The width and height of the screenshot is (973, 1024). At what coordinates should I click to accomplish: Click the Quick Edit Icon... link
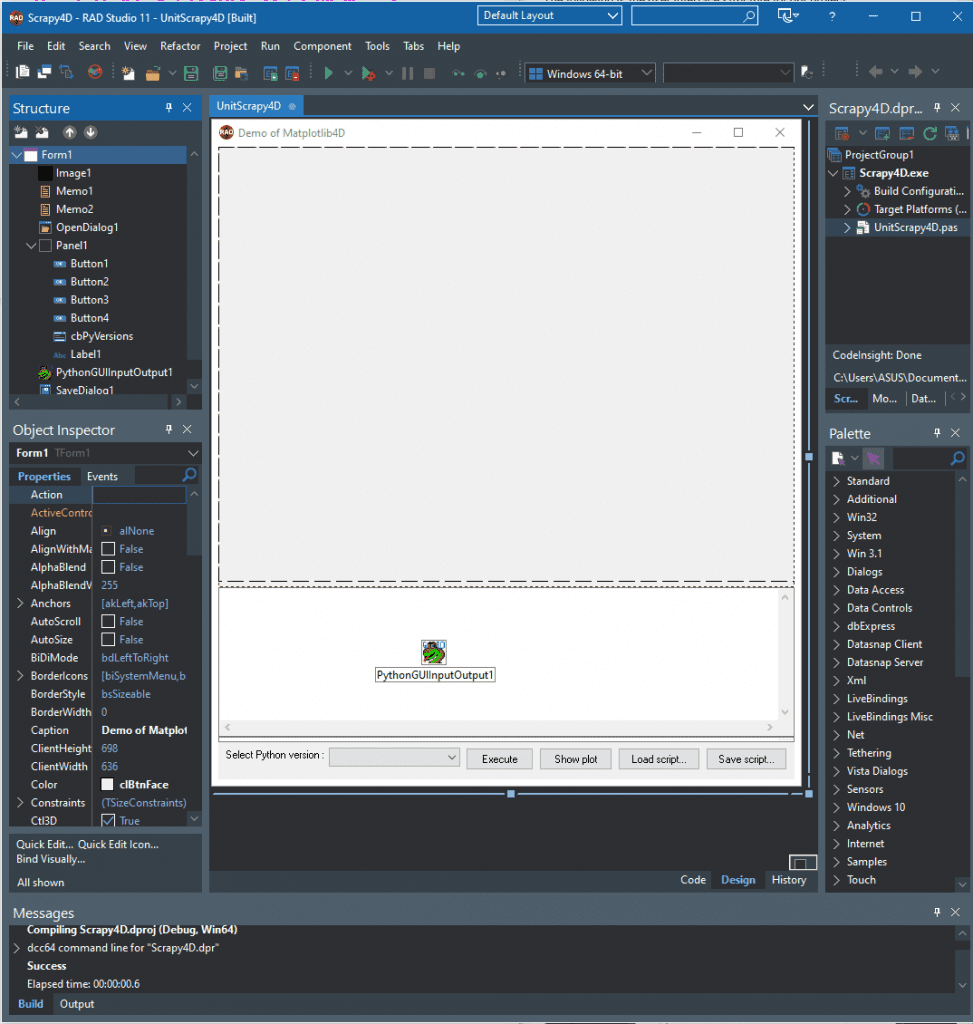pyautogui.click(x=118, y=844)
